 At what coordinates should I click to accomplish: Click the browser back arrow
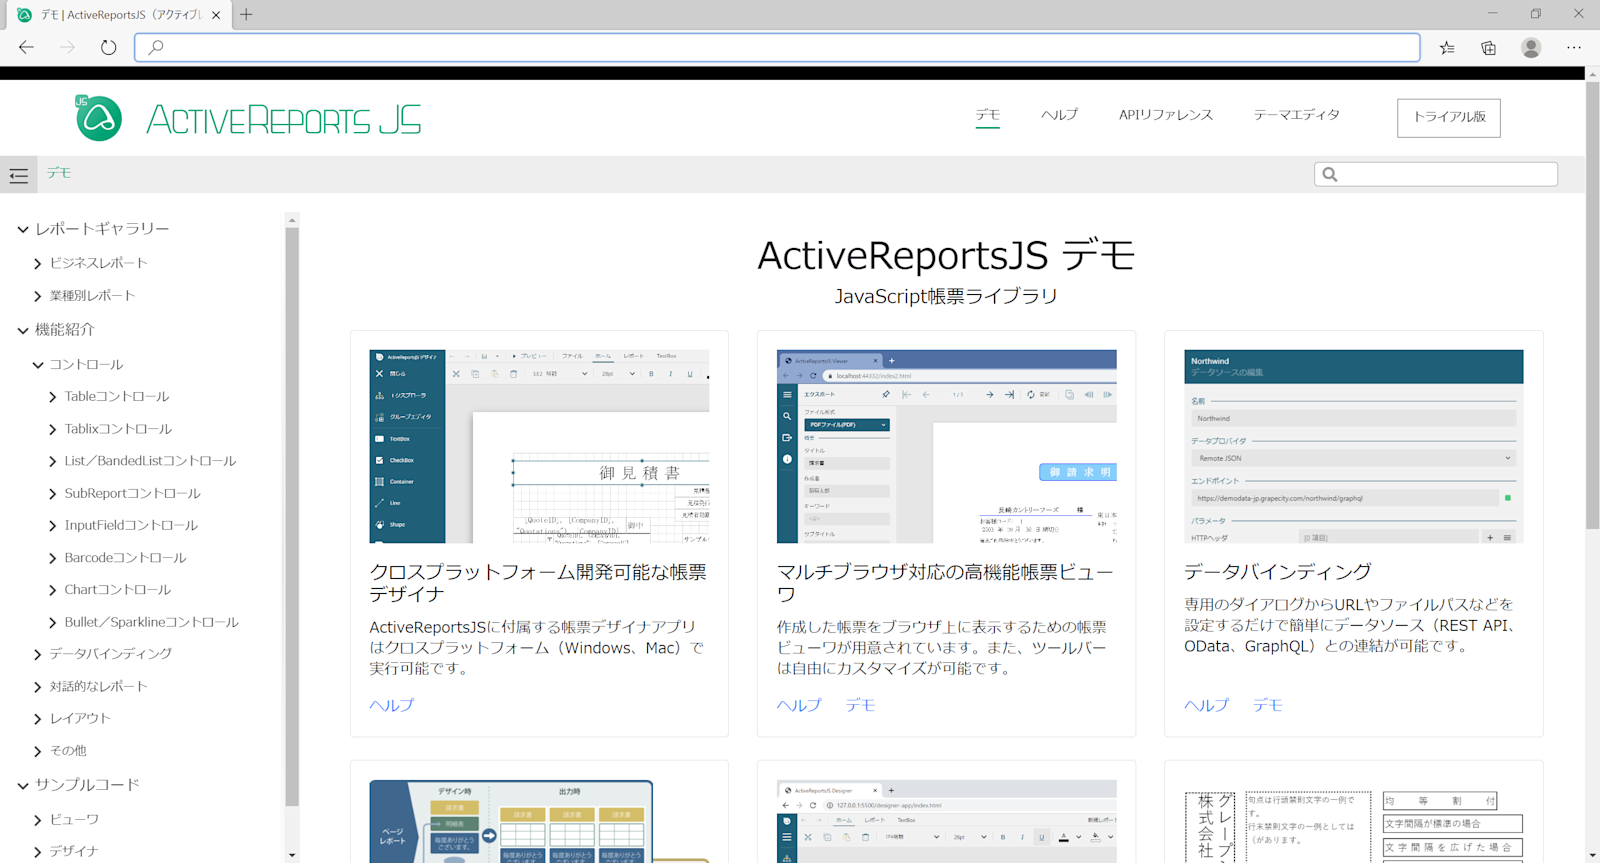point(27,47)
